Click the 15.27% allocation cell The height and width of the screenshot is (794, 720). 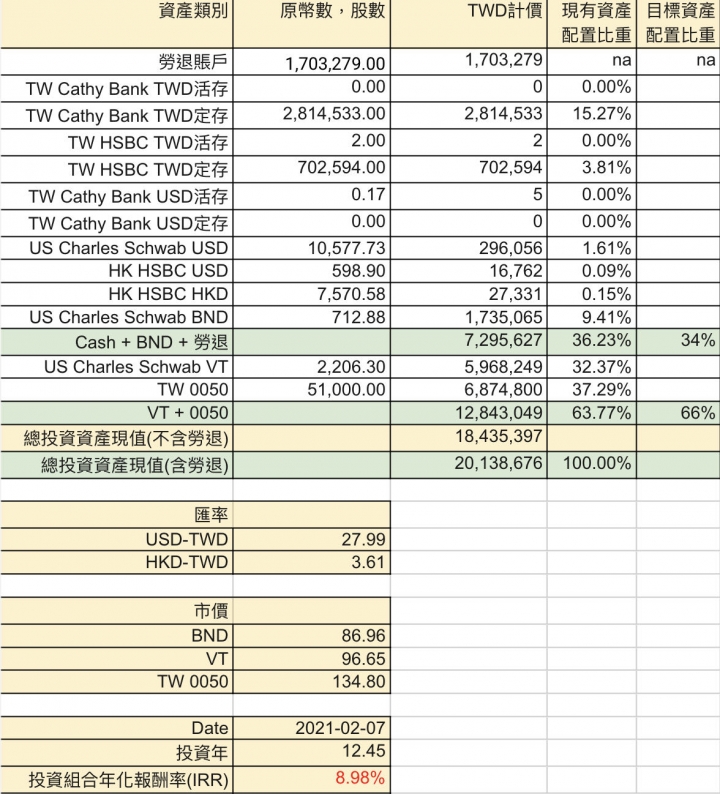point(592,115)
